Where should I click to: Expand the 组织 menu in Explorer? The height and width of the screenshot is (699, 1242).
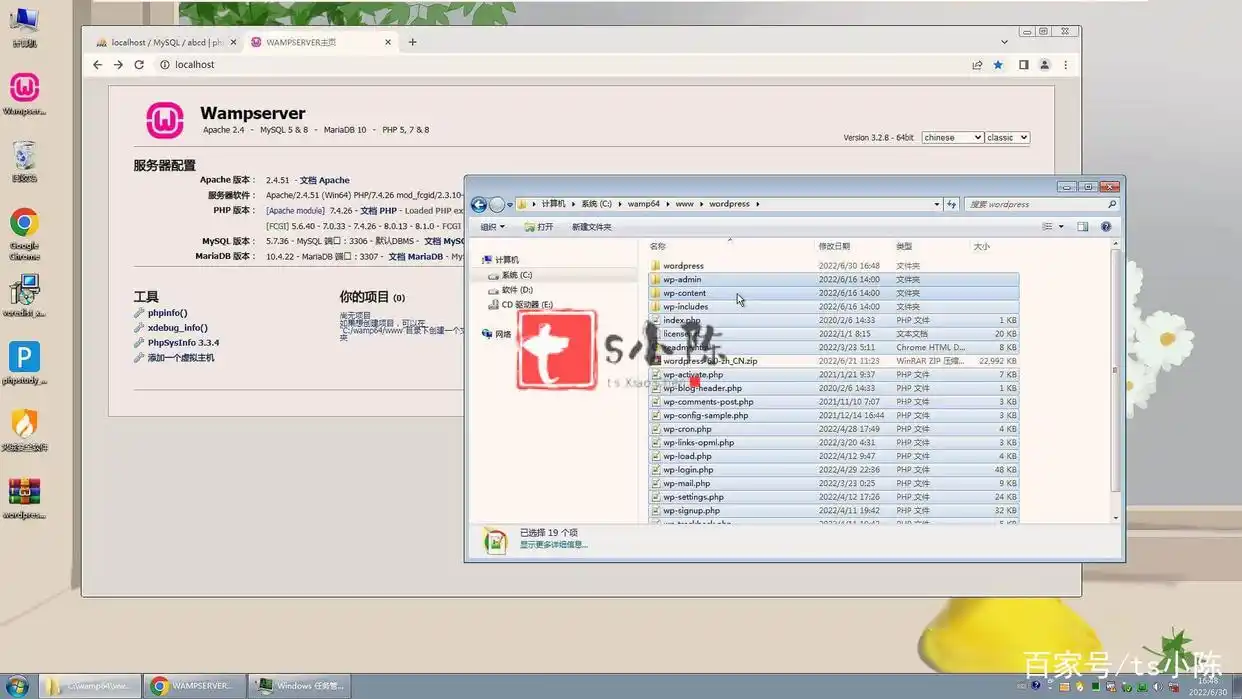point(493,227)
